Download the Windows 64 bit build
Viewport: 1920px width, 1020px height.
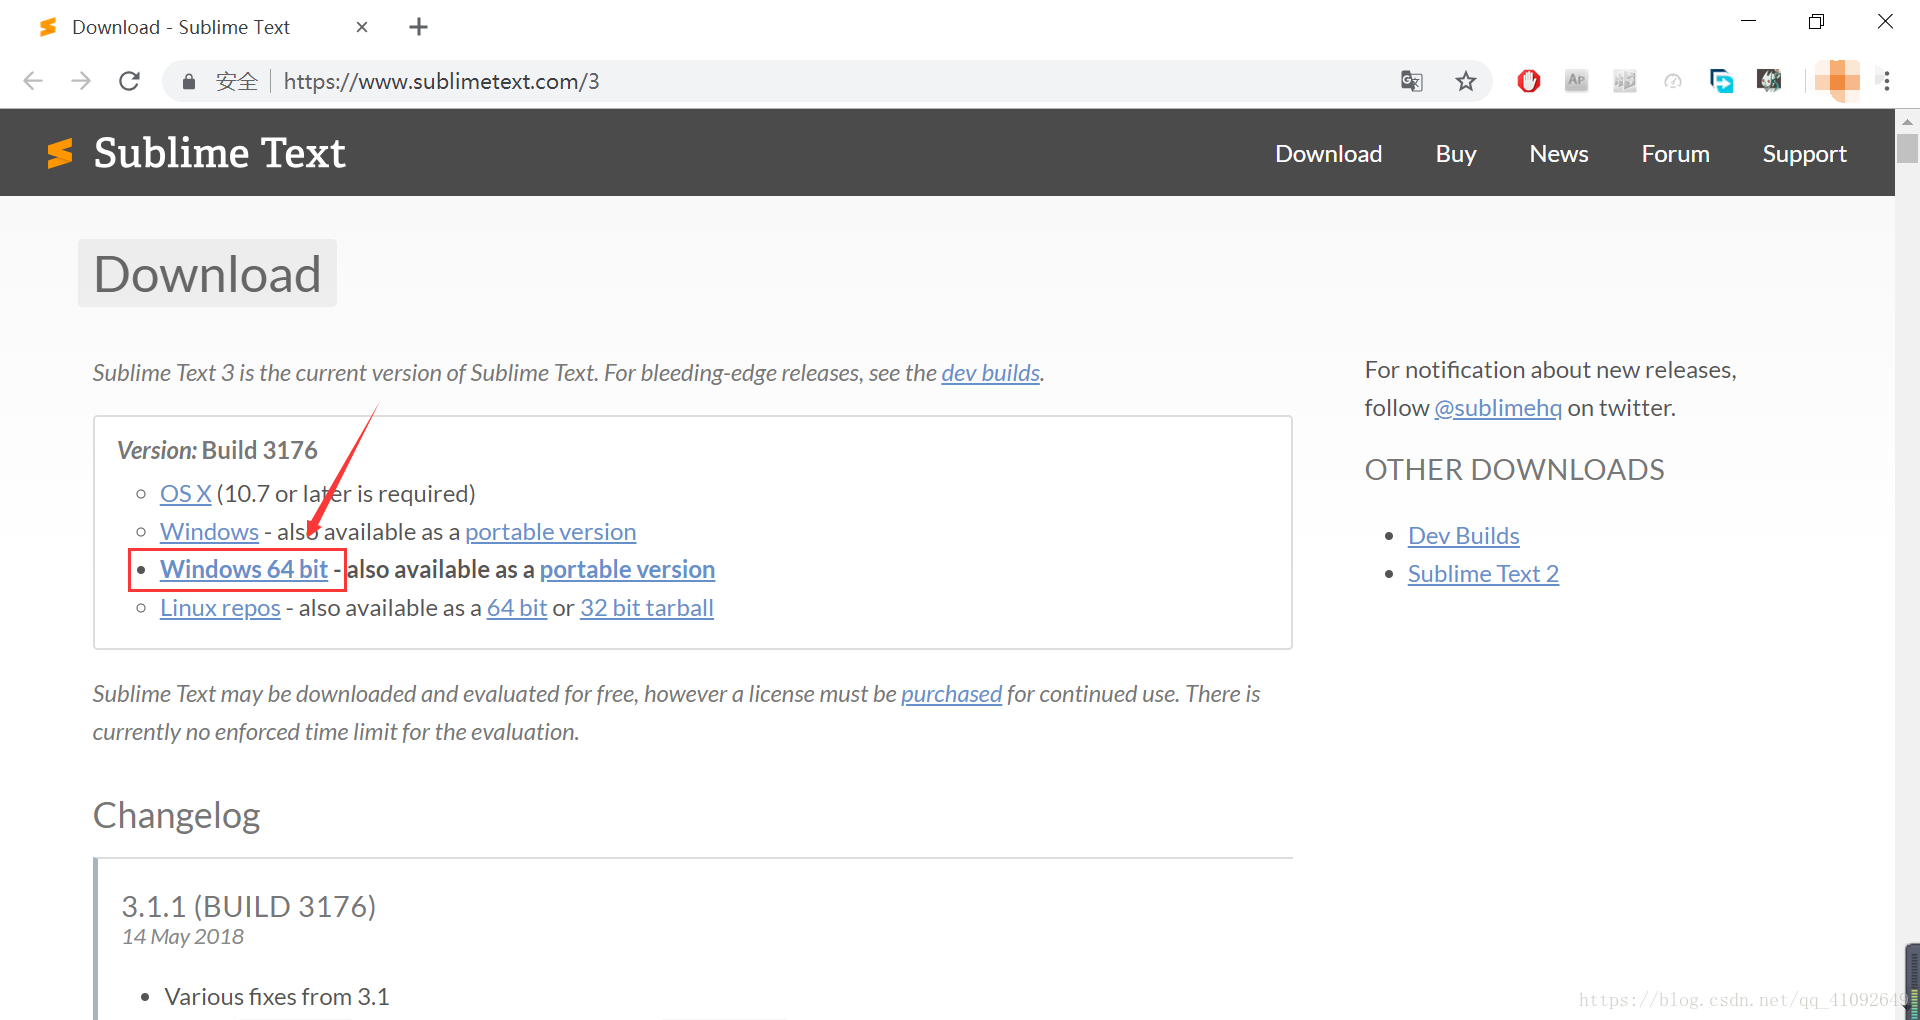tap(244, 569)
